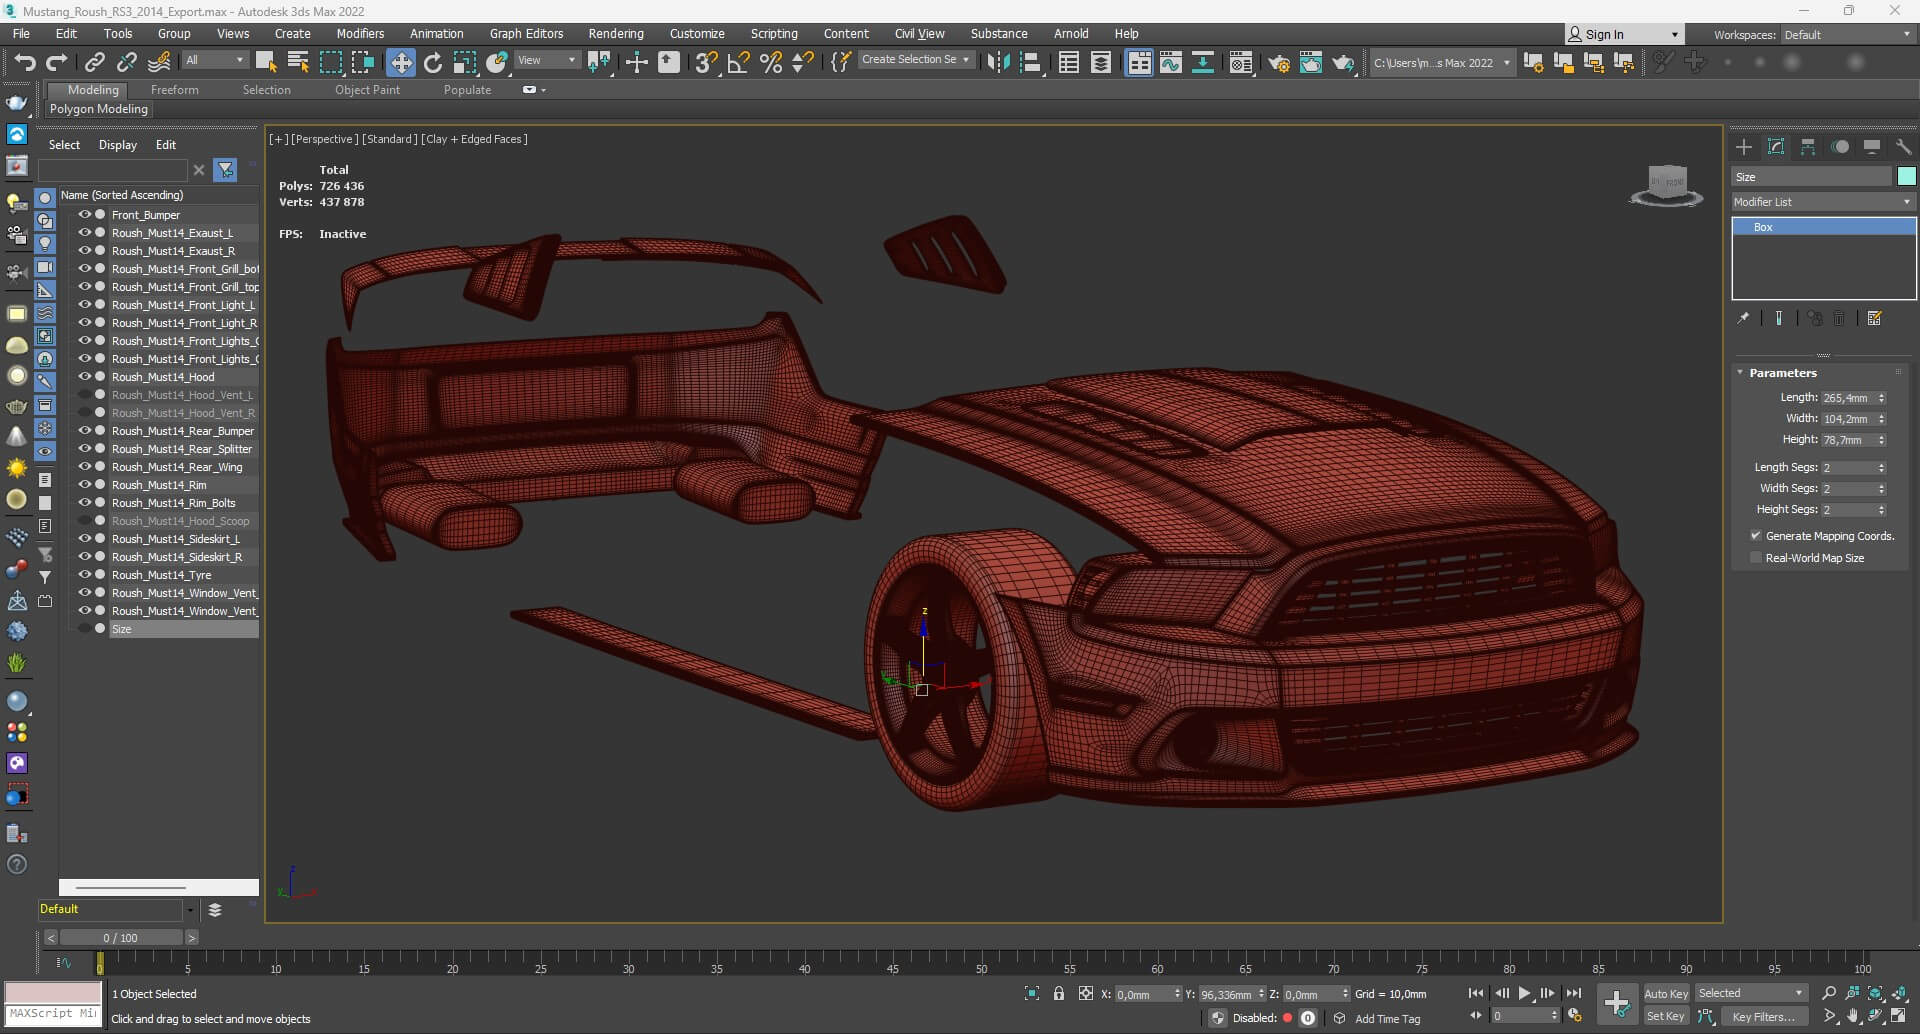The height and width of the screenshot is (1034, 1920).
Task: Click Zoom Extents All Selected icon
Action: [x=1899, y=993]
